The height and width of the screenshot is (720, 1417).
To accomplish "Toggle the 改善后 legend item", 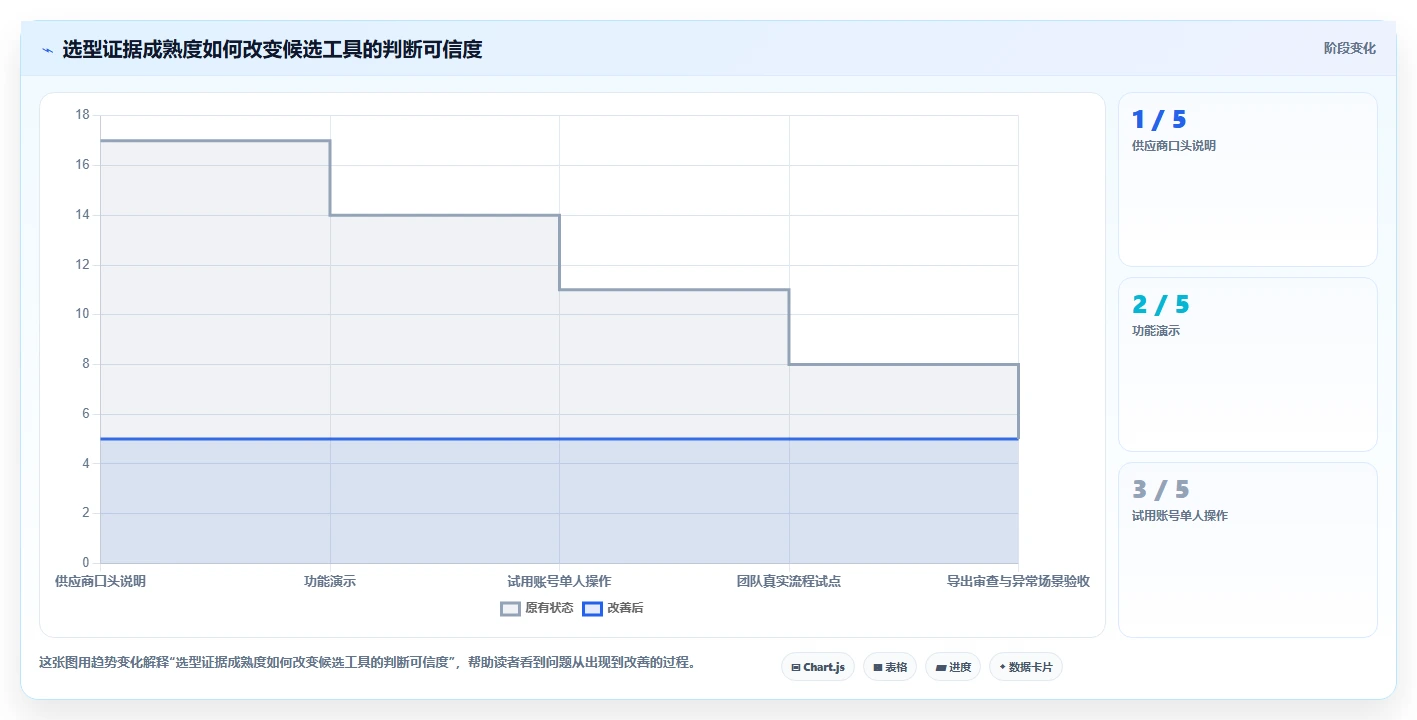I will click(x=613, y=608).
